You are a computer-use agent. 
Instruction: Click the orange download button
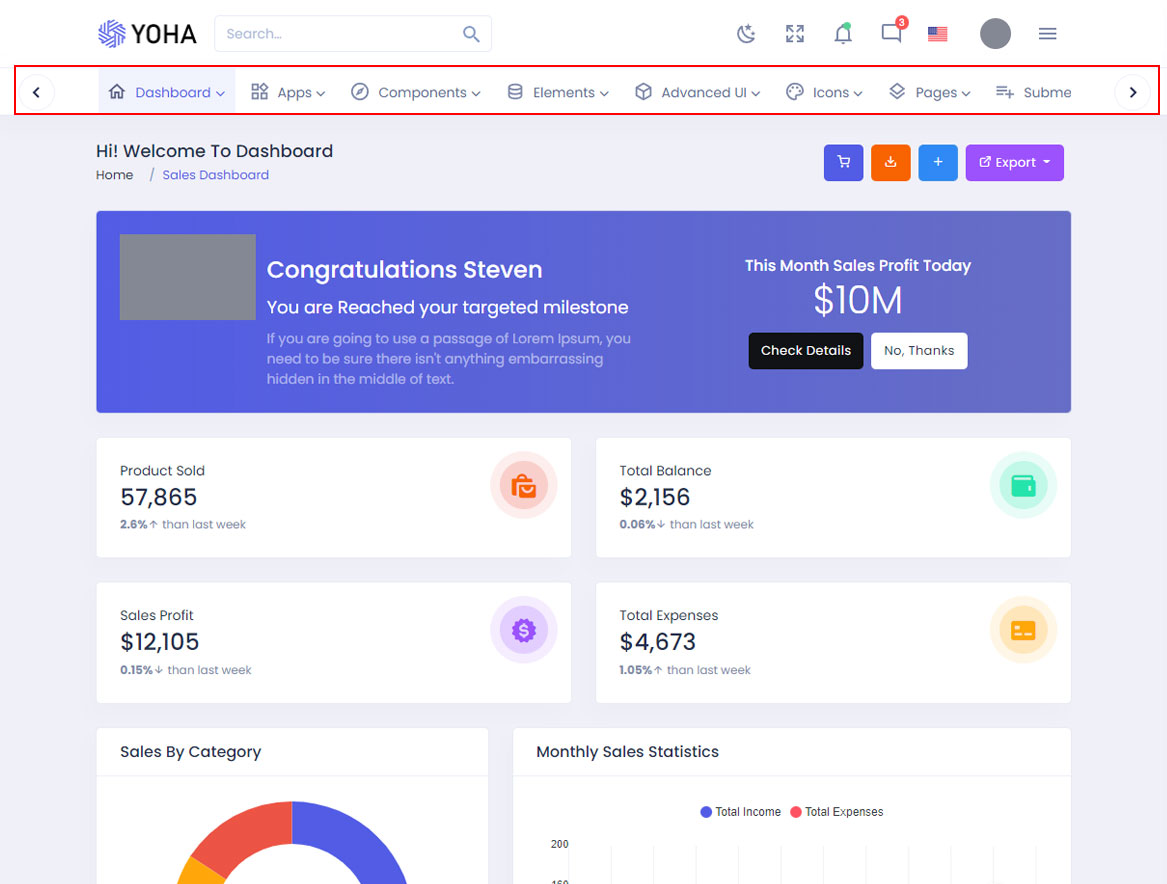click(890, 163)
